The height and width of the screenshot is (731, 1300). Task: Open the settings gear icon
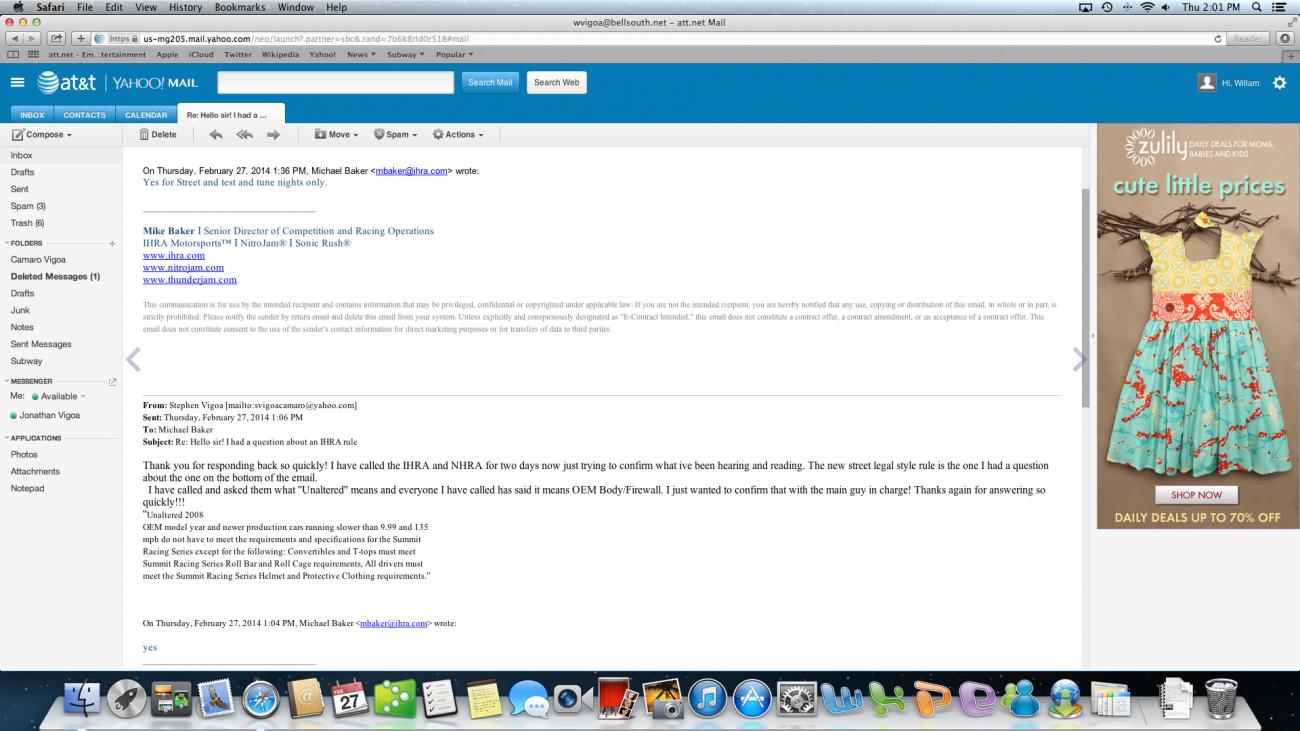coord(1279,83)
